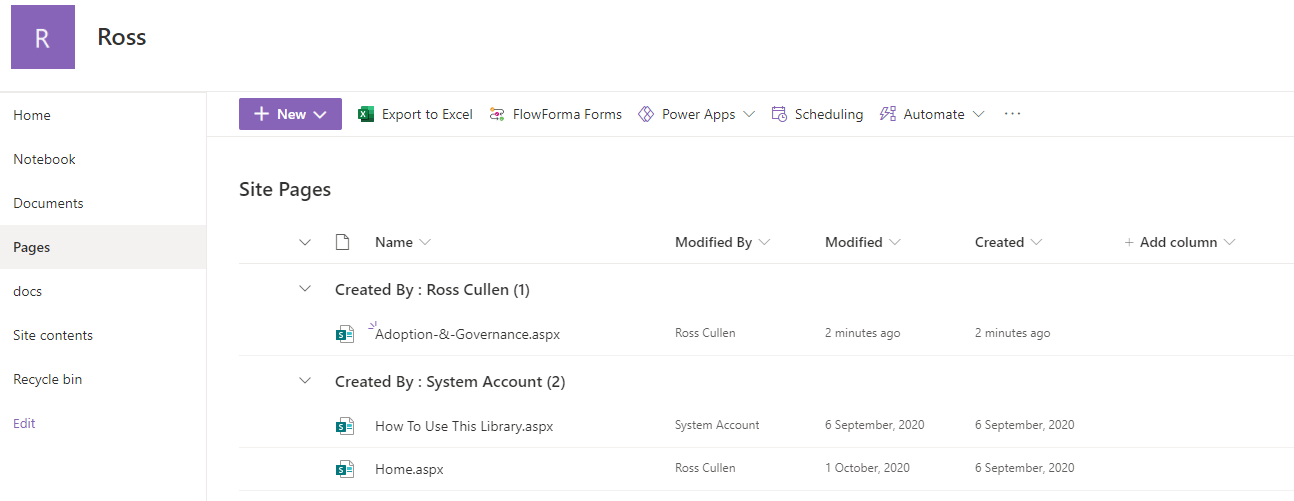
Task: Click the Power Apps diamond icon
Action: pyautogui.click(x=646, y=114)
